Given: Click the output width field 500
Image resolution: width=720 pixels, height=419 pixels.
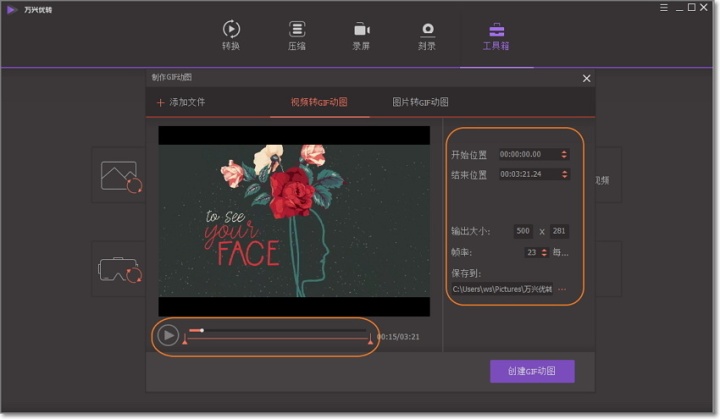Looking at the screenshot, I should (523, 231).
